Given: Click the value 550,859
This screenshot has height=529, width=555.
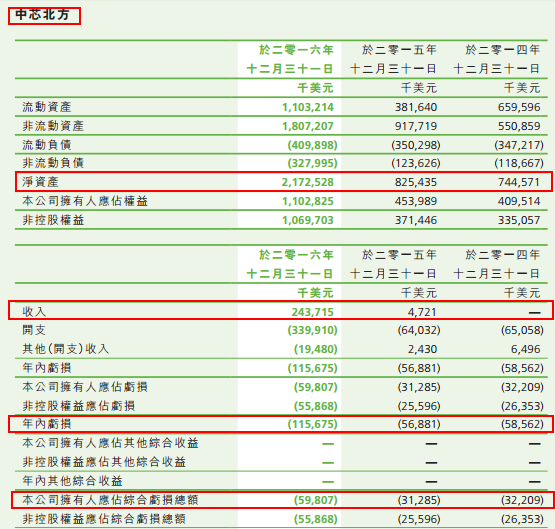Looking at the screenshot, I should coord(519,126).
